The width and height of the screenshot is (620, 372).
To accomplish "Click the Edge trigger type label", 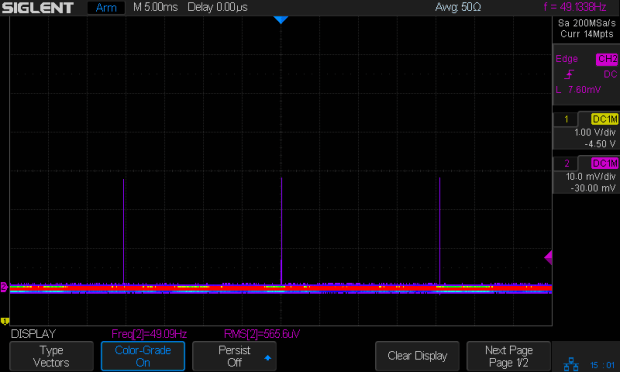I will tap(566, 59).
